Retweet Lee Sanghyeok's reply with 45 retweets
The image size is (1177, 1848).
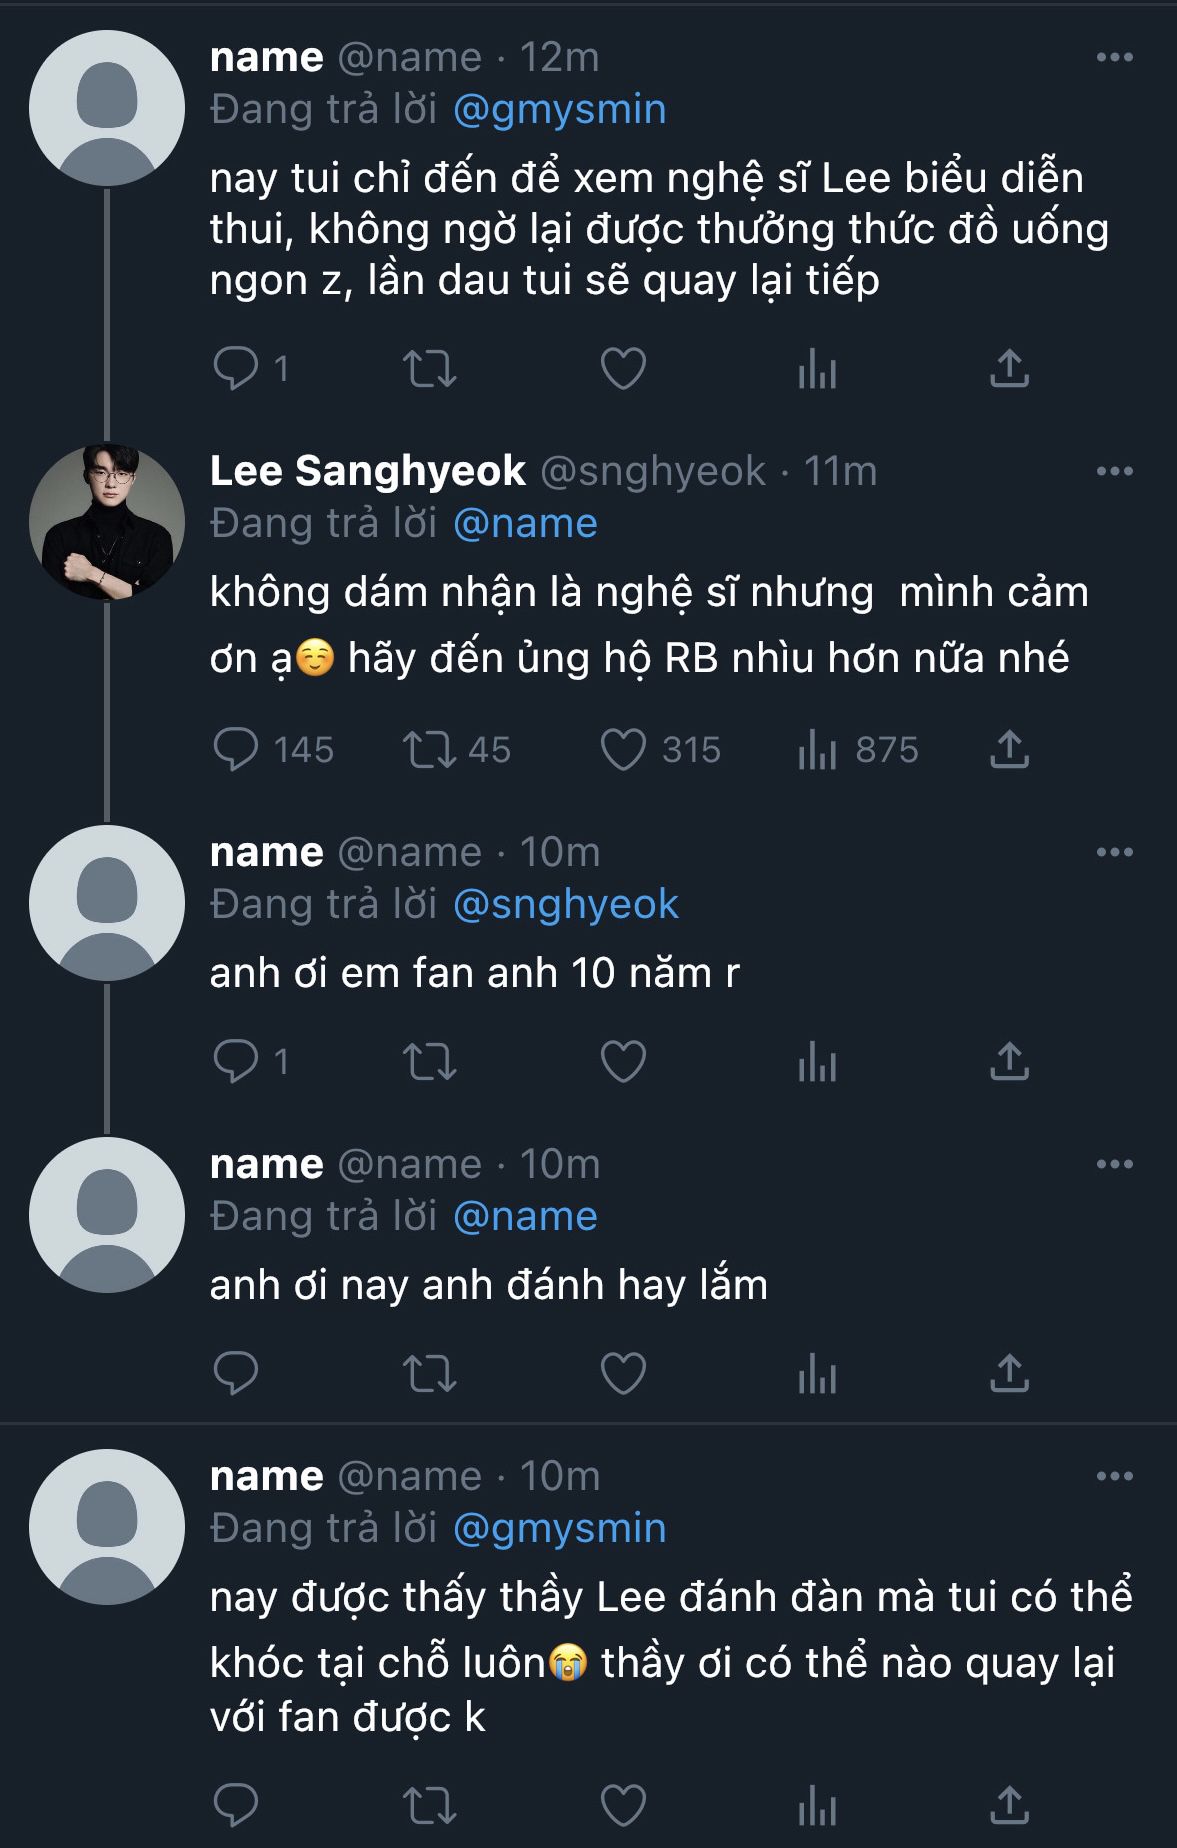pyautogui.click(x=429, y=750)
